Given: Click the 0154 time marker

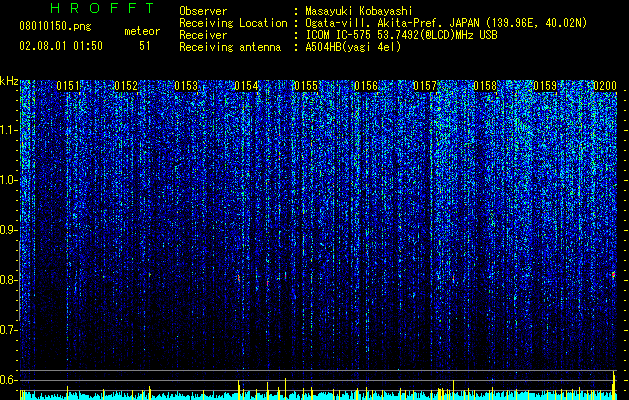Looking at the screenshot, I should [246, 86].
